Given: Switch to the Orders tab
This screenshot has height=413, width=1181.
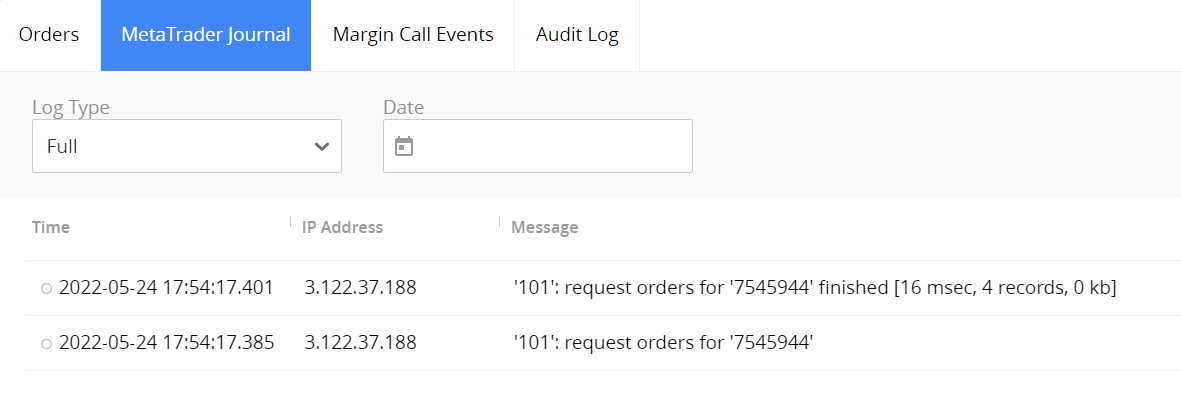Looking at the screenshot, I should [49, 35].
